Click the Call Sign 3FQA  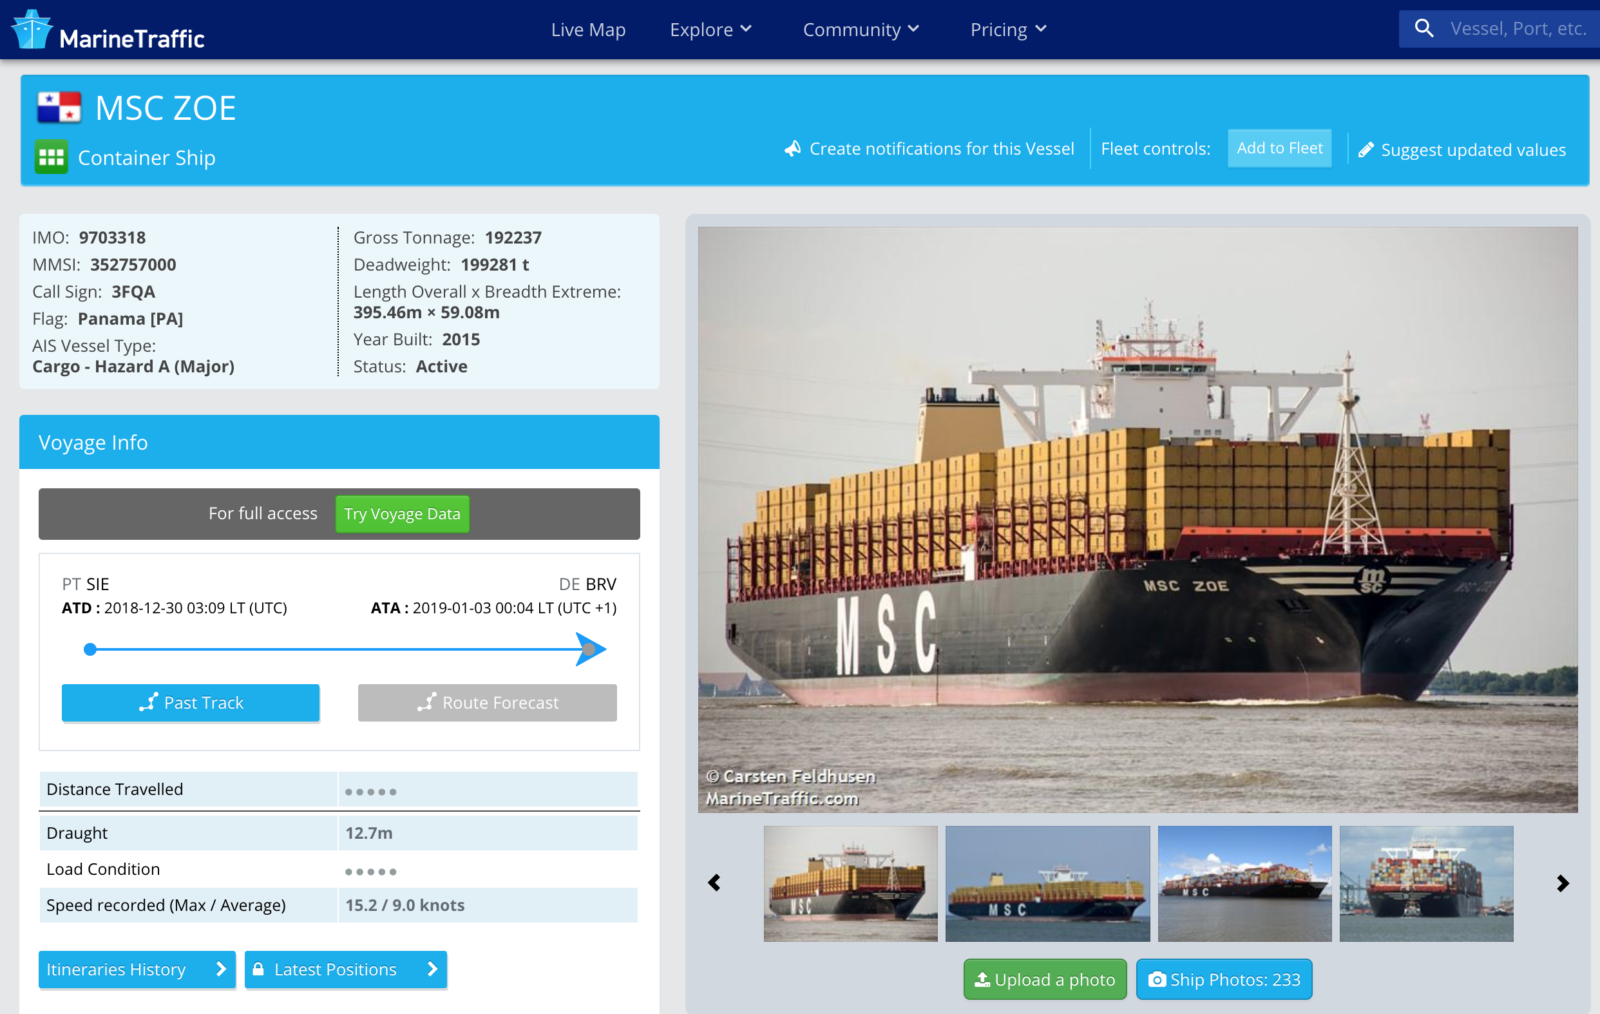(x=133, y=292)
